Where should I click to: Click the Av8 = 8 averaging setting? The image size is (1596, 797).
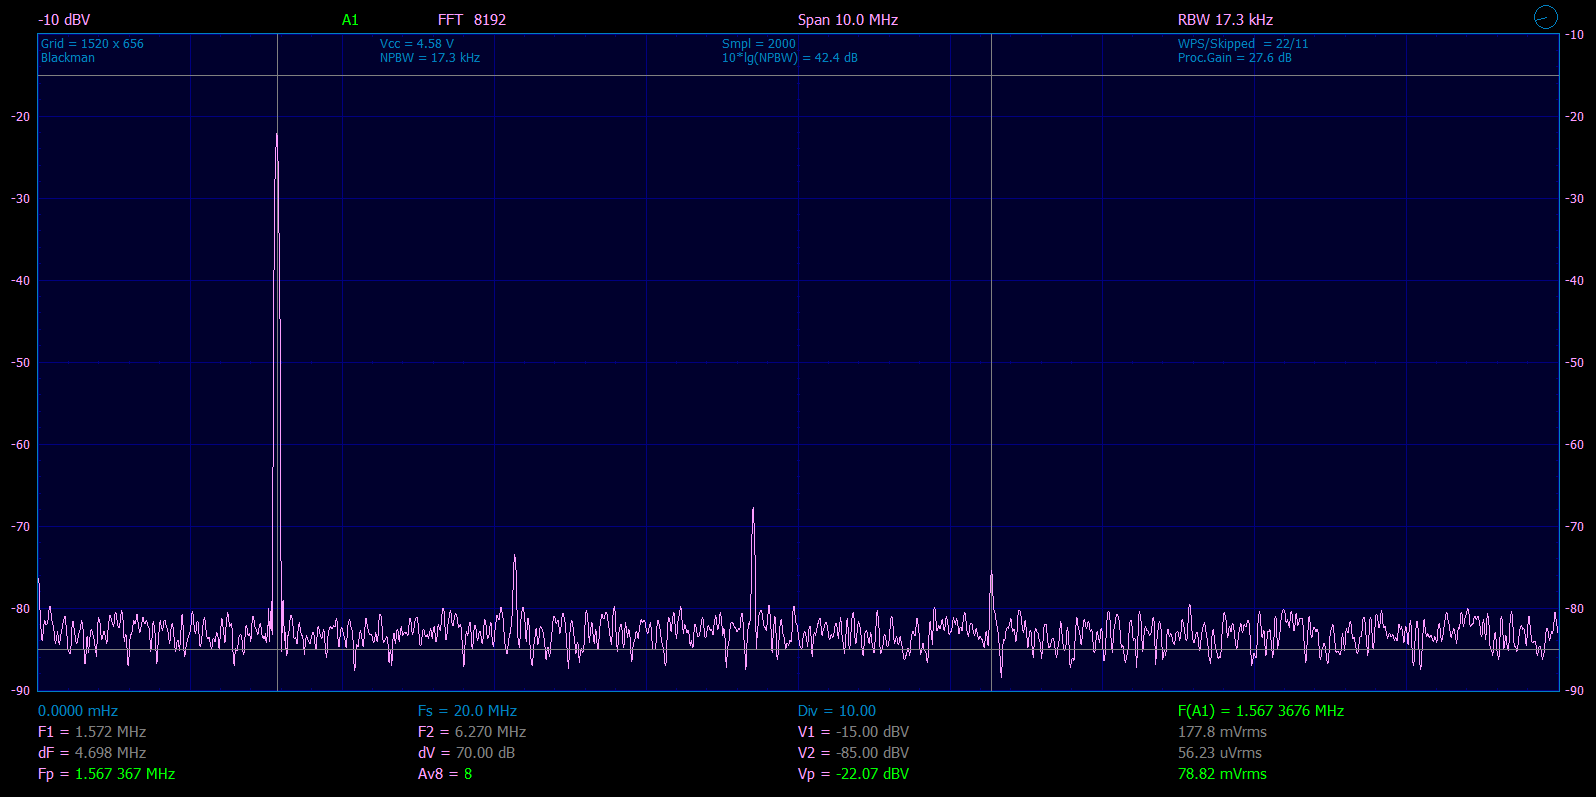click(x=445, y=774)
